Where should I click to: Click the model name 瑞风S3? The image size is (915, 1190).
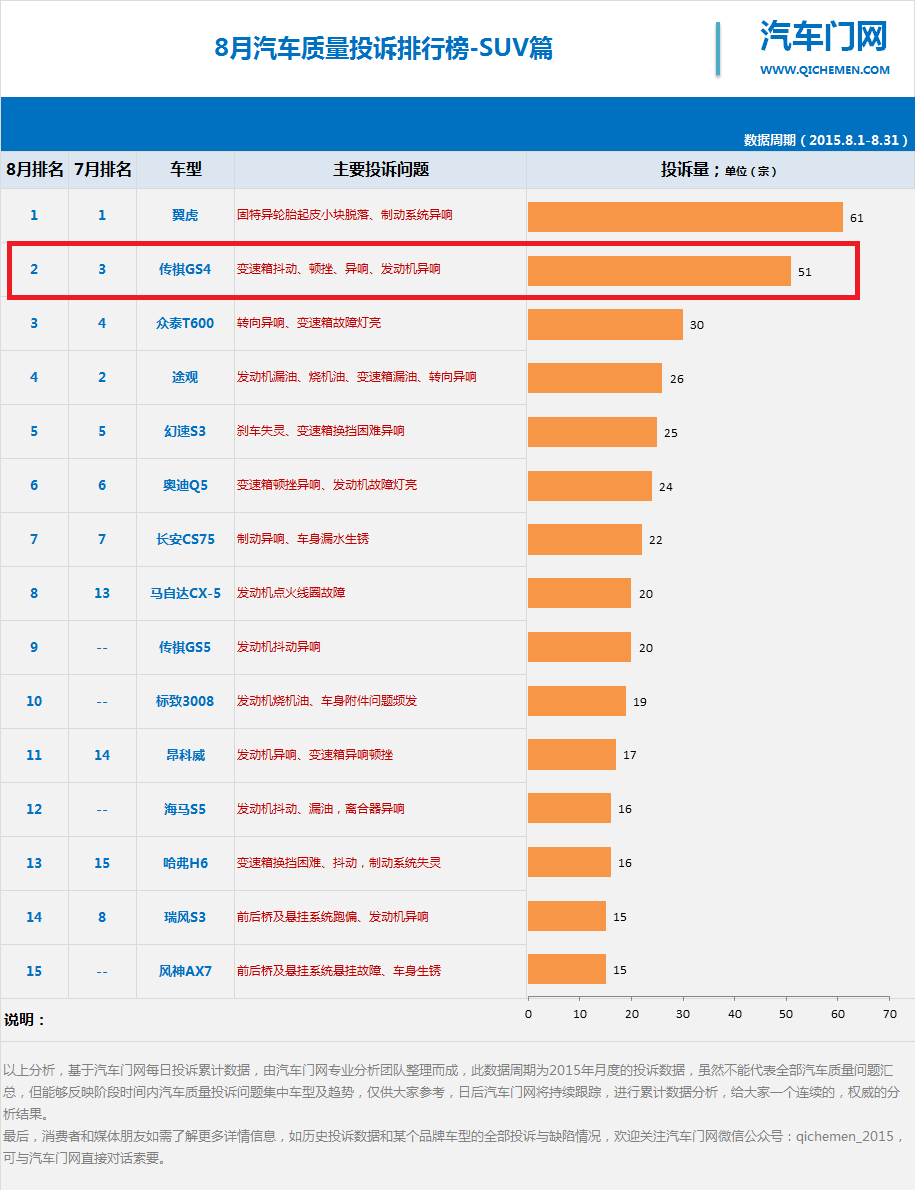coord(185,917)
